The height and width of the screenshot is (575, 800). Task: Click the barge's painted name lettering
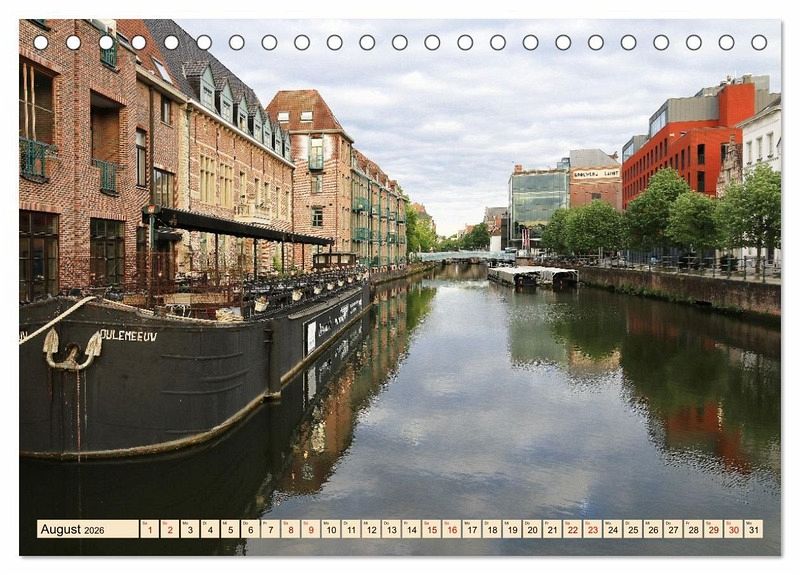128,336
